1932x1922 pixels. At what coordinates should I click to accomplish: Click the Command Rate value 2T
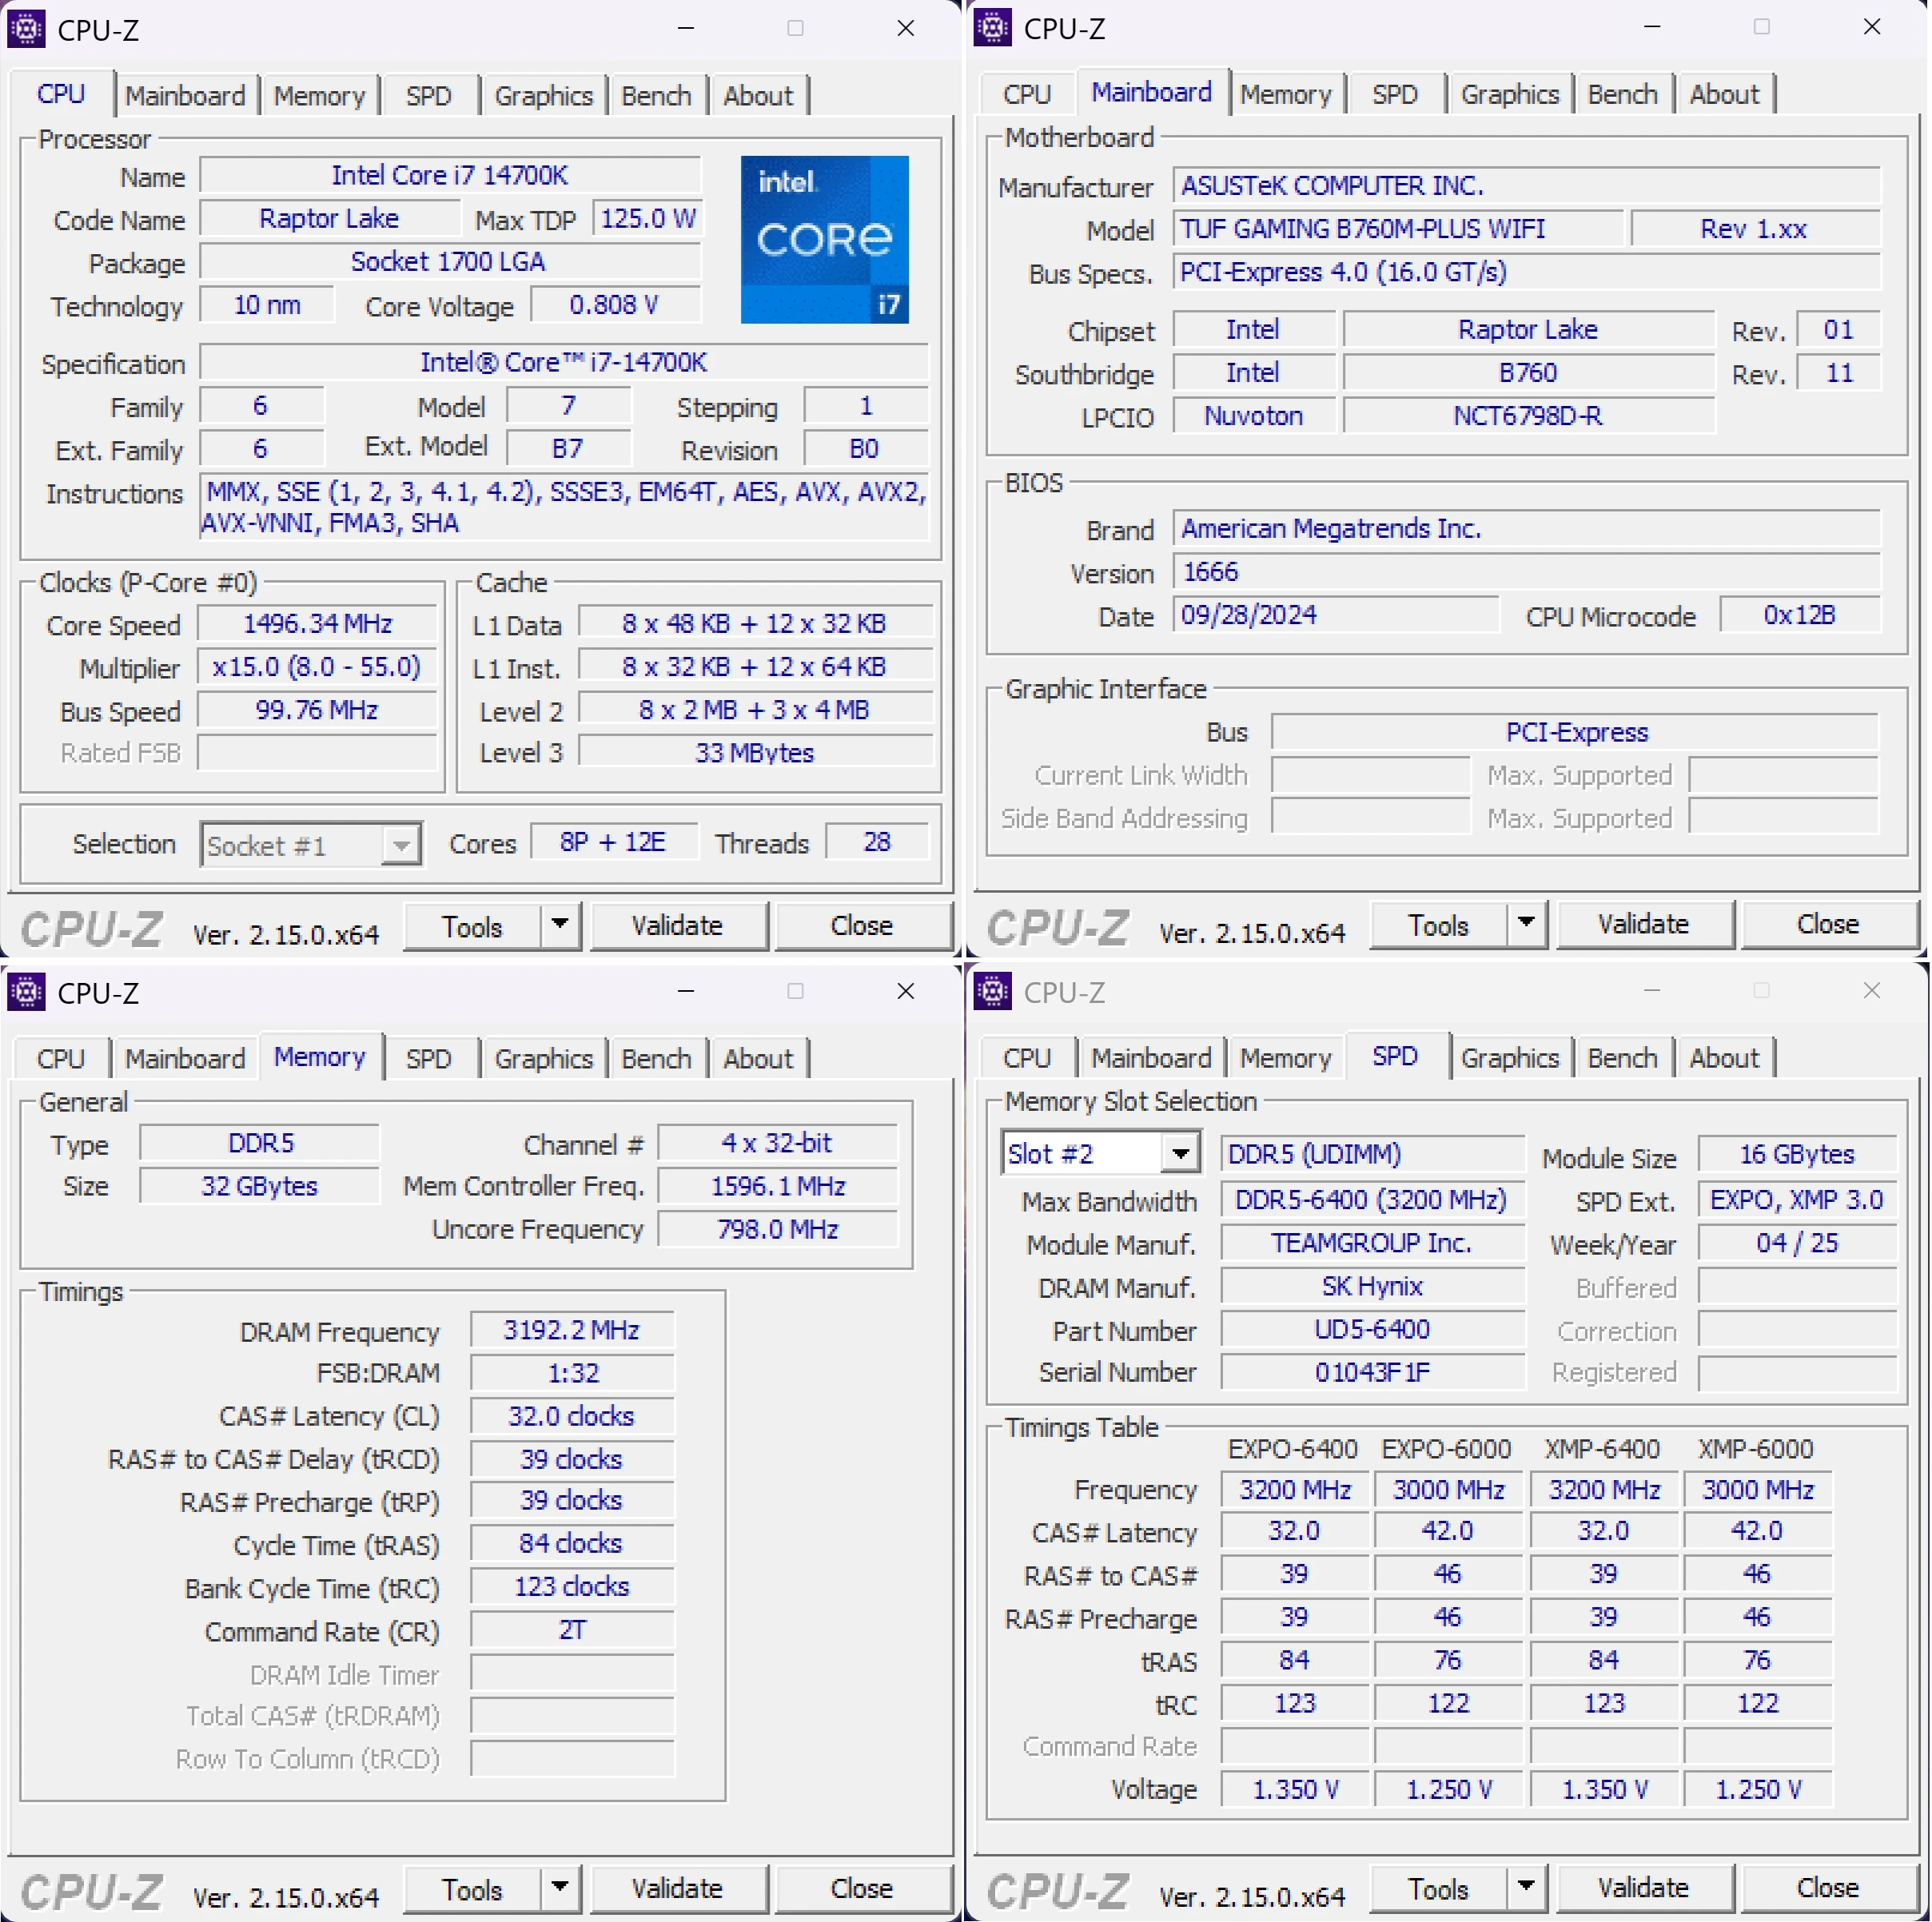pos(572,1630)
